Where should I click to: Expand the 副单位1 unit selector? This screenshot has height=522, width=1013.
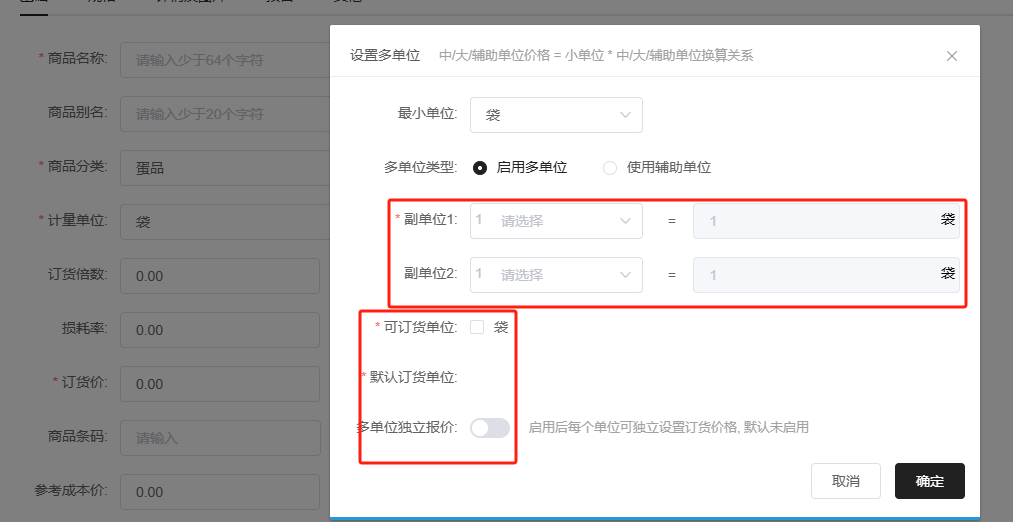tap(556, 220)
